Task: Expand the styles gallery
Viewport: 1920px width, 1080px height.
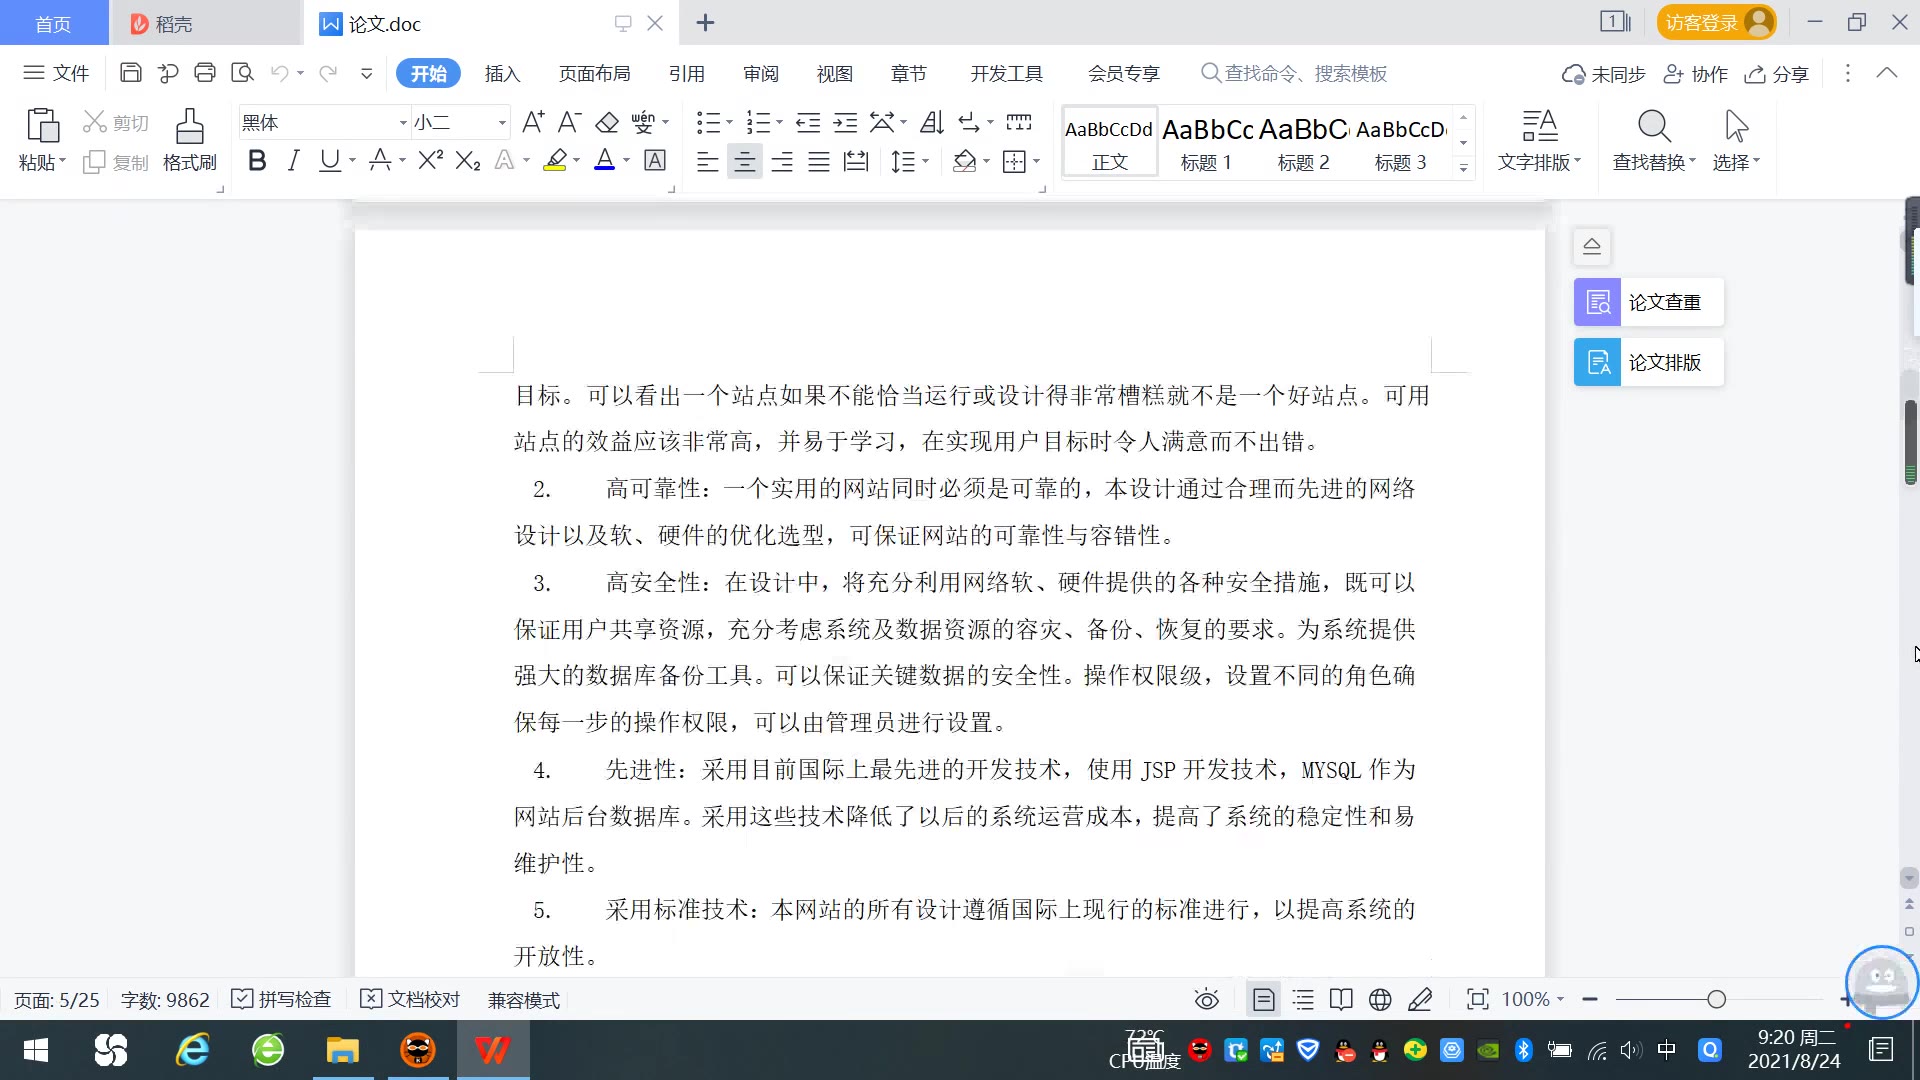Action: 1464,167
